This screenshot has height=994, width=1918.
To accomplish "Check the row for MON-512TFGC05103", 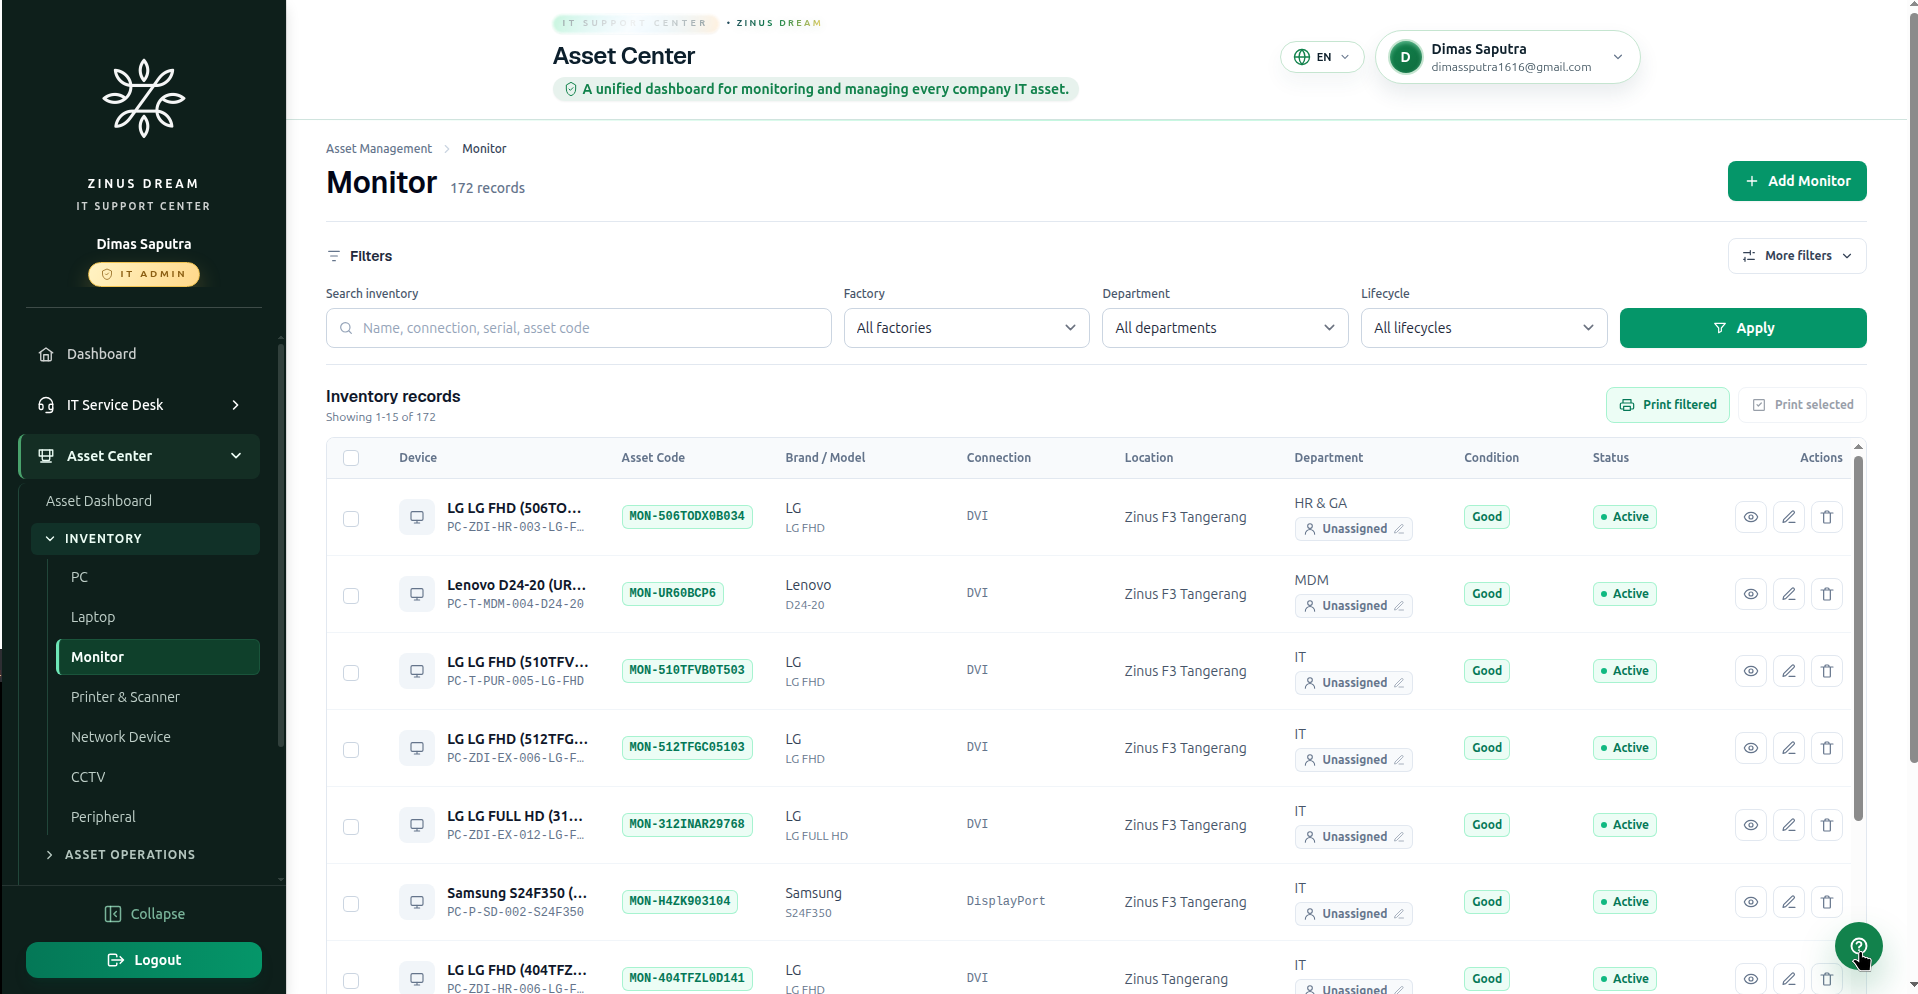I will click(x=351, y=750).
